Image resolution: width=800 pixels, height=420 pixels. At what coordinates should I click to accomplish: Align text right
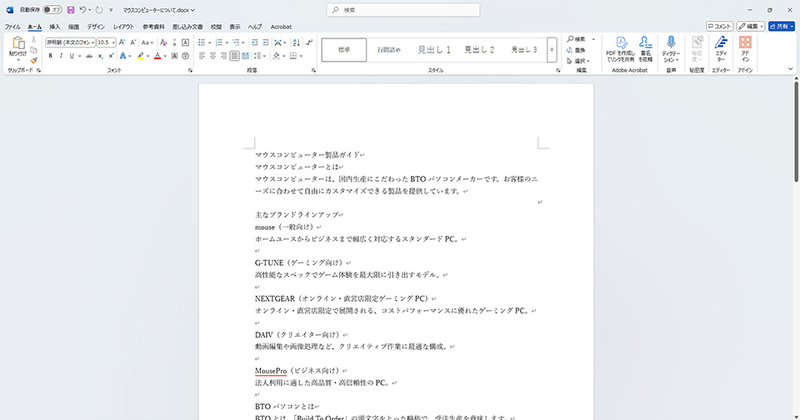click(x=223, y=56)
